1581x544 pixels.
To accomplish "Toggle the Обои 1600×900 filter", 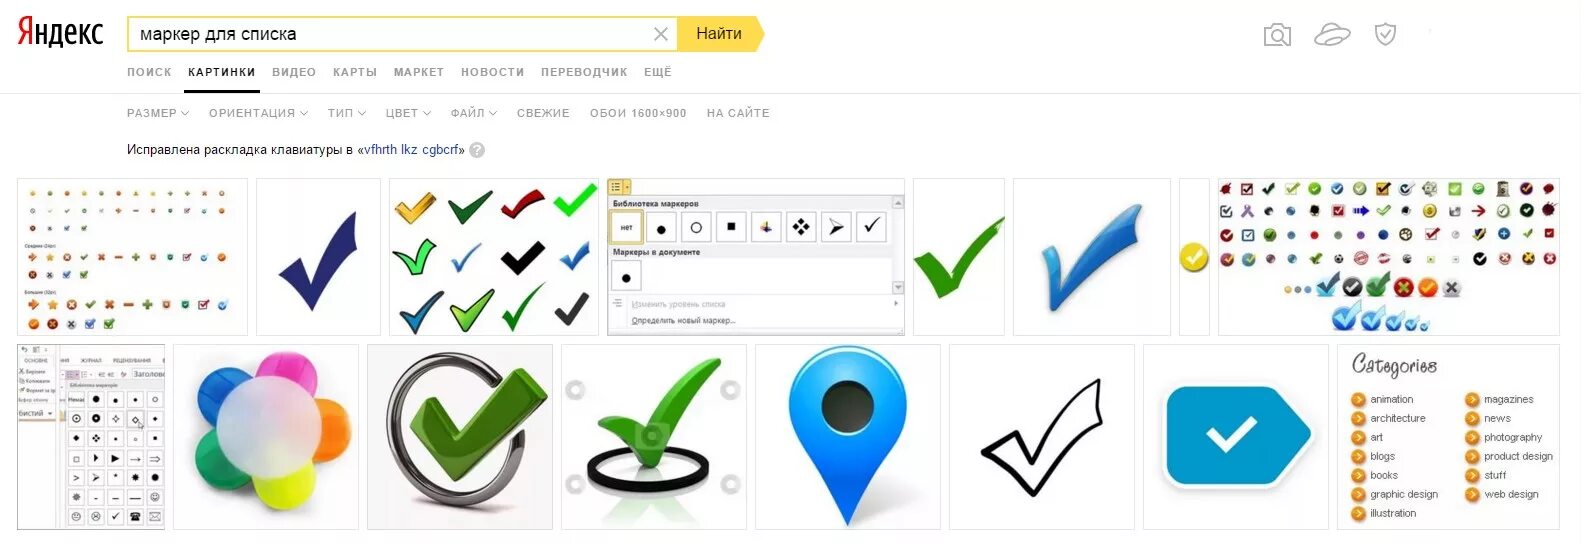I will tap(638, 113).
